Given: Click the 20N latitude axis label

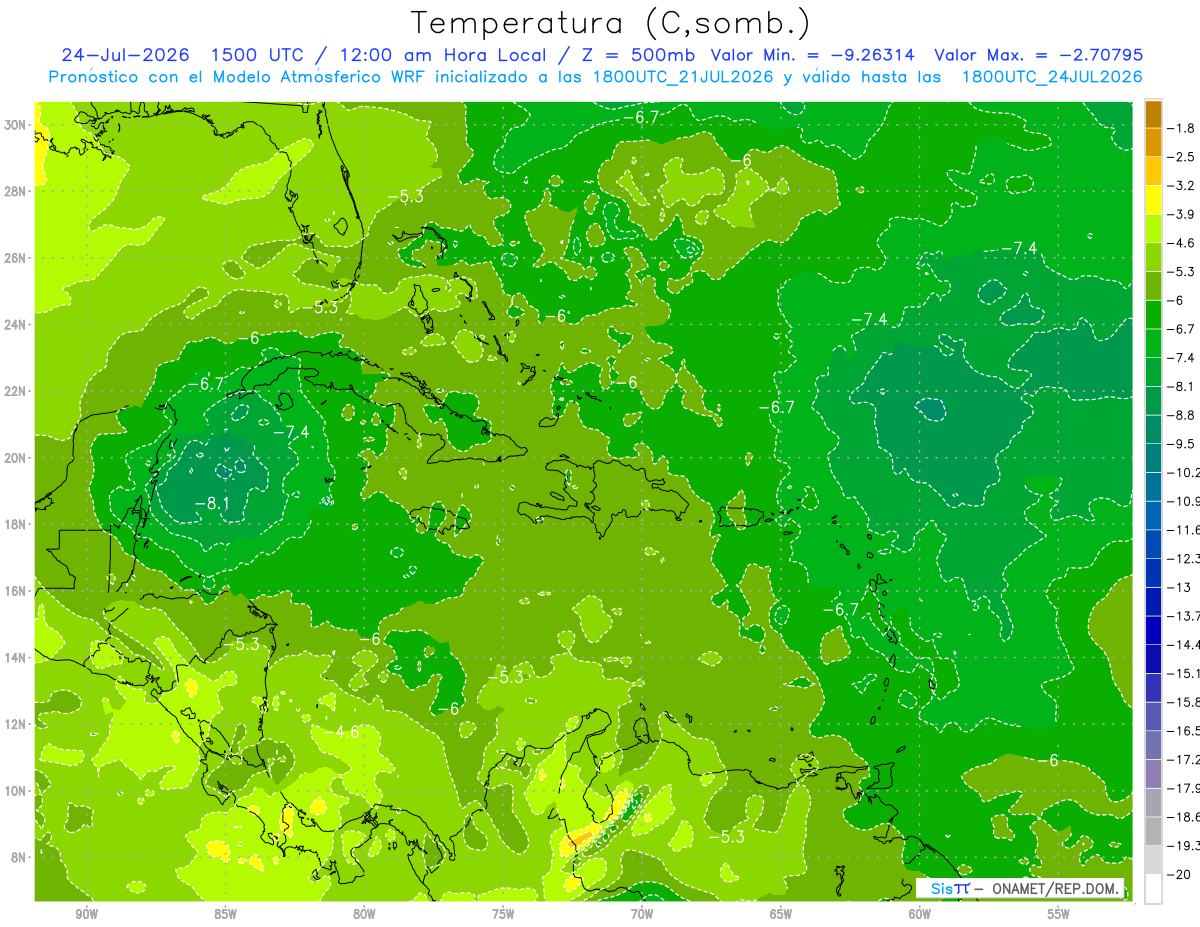Looking at the screenshot, I should (x=17, y=457).
